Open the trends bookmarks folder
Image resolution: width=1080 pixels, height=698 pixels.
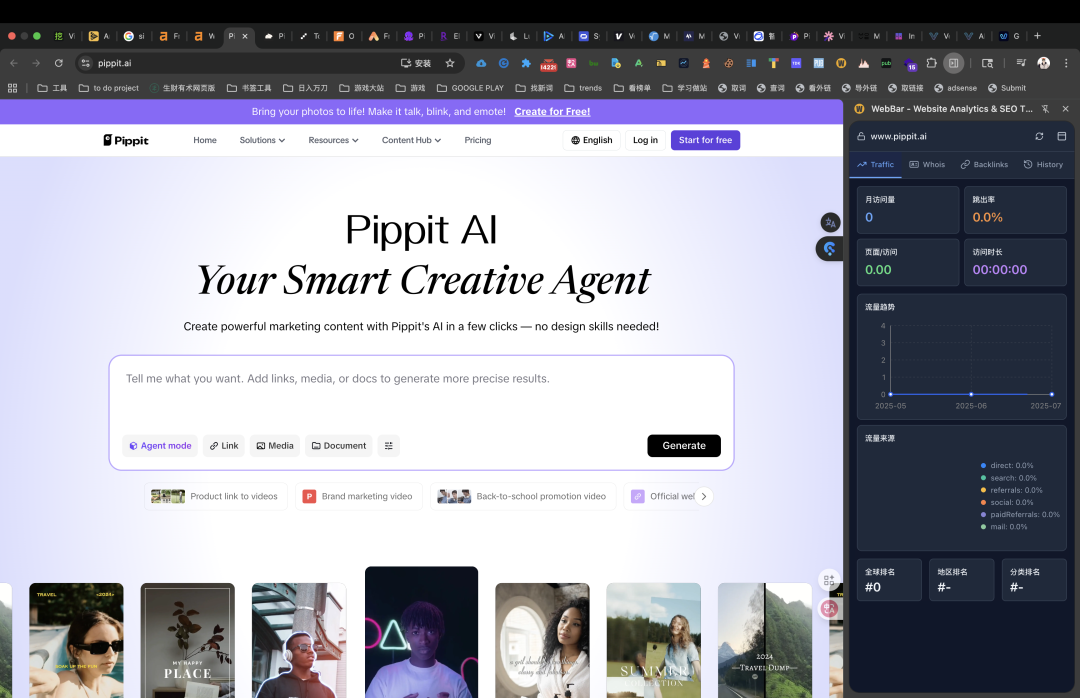[x=583, y=88]
